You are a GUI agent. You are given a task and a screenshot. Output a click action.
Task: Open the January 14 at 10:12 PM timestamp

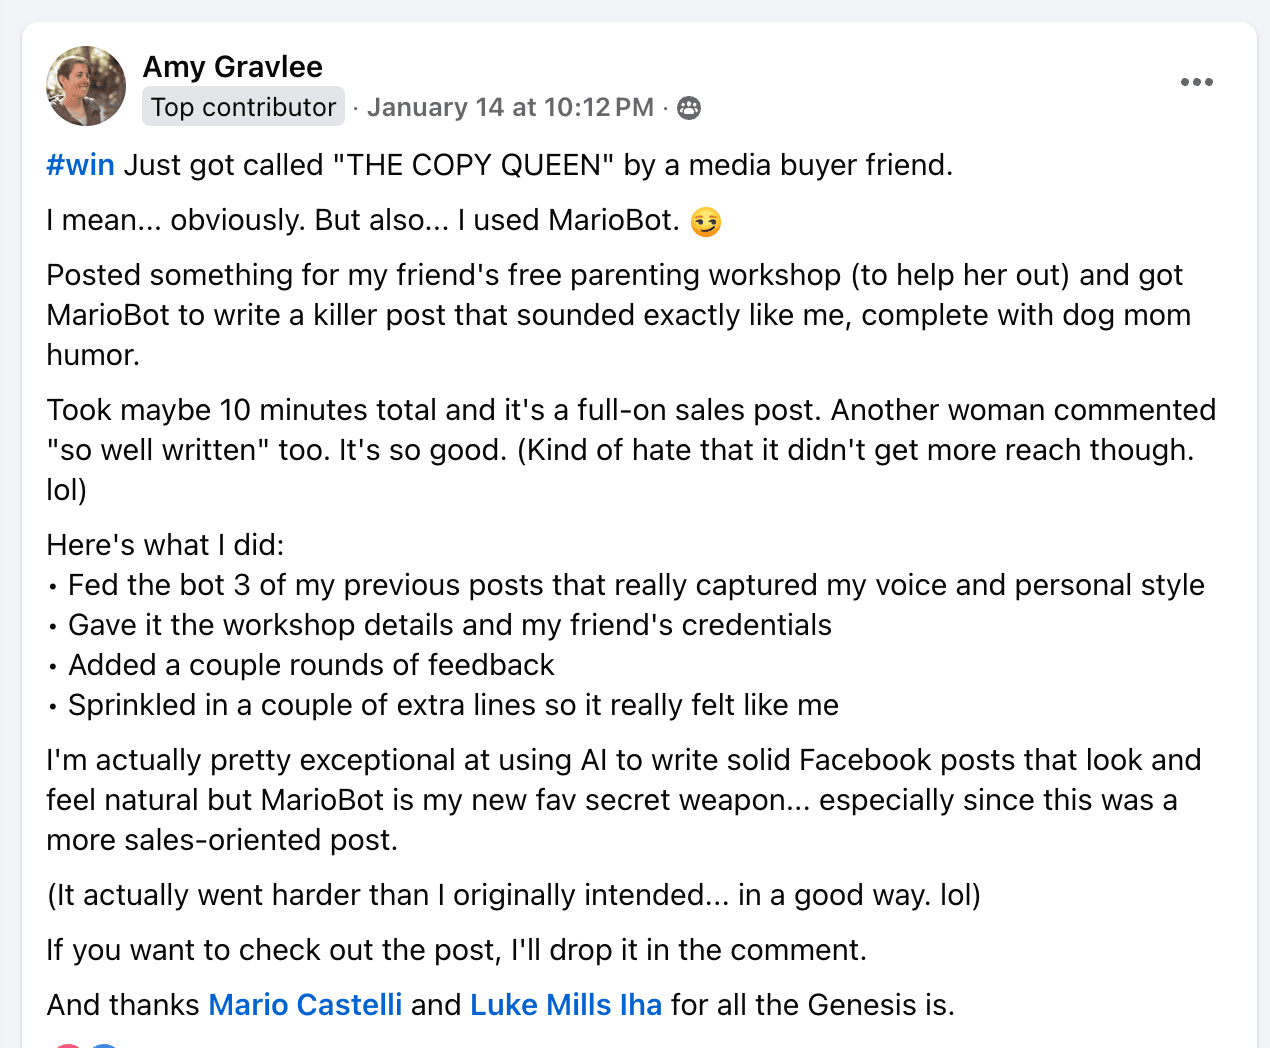click(510, 108)
